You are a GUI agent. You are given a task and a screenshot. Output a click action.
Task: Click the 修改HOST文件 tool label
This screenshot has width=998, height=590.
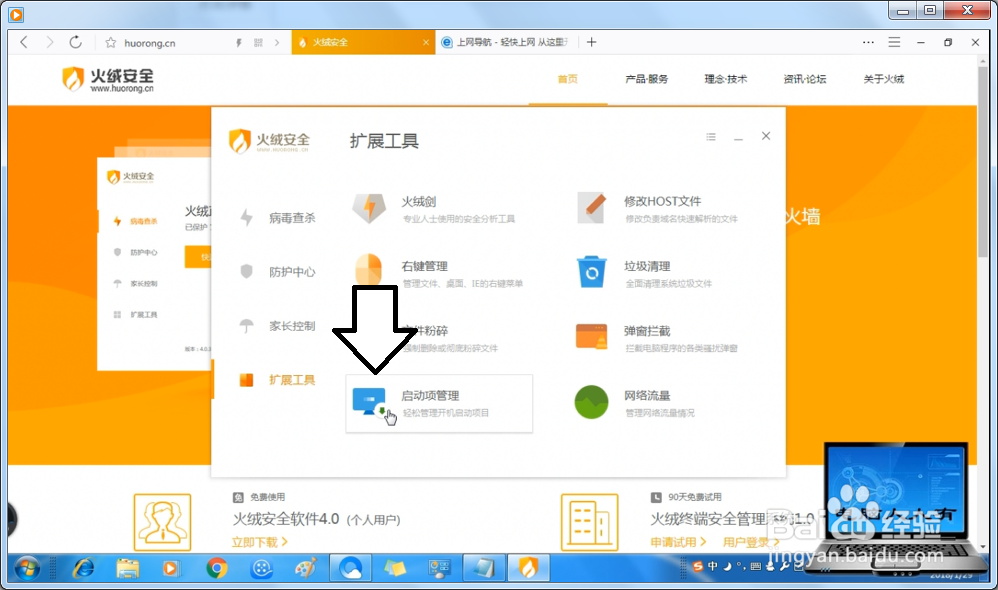point(663,201)
